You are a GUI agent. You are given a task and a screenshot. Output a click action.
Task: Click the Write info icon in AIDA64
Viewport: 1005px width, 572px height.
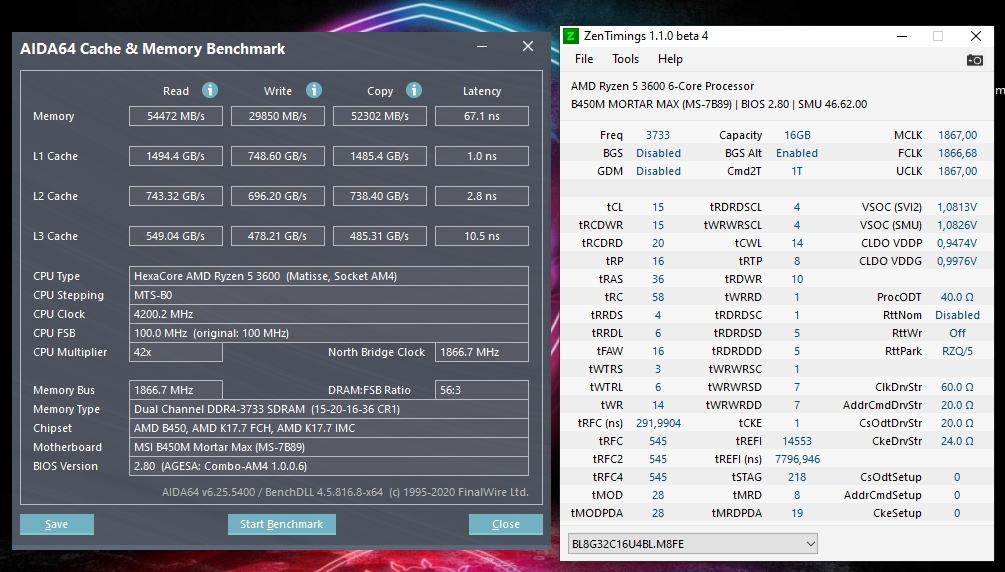[313, 90]
